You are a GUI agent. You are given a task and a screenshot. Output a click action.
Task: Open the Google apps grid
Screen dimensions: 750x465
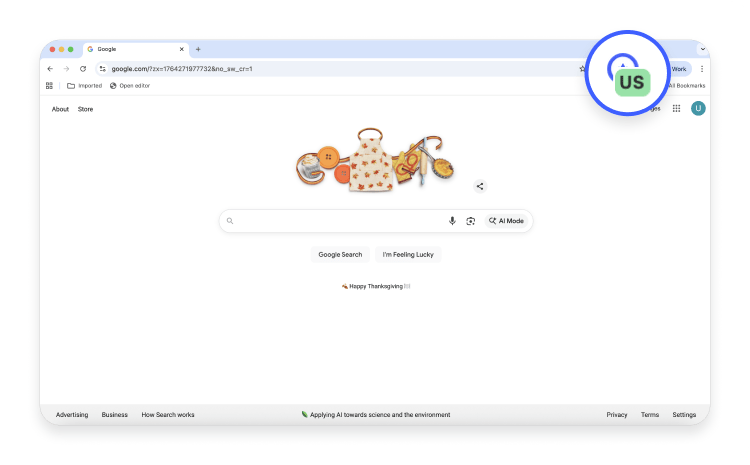[x=676, y=109]
